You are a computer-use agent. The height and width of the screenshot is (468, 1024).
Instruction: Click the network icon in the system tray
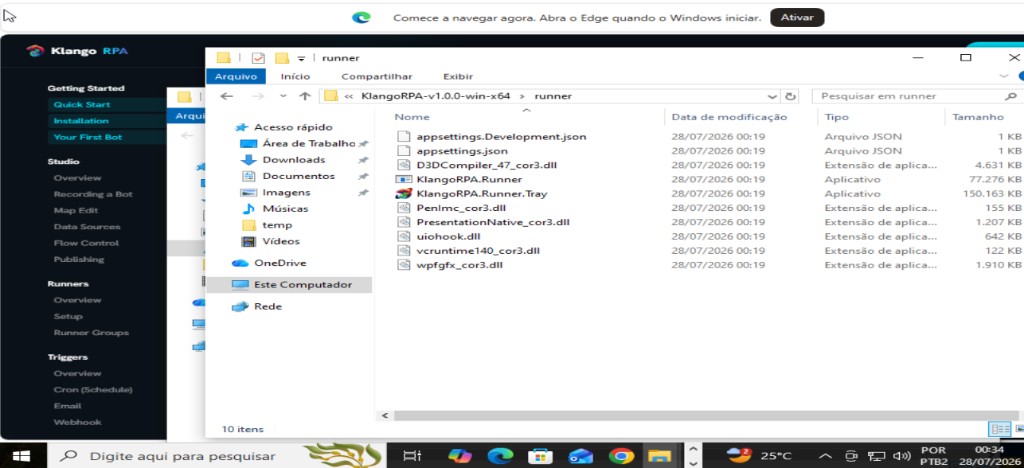(x=876, y=456)
